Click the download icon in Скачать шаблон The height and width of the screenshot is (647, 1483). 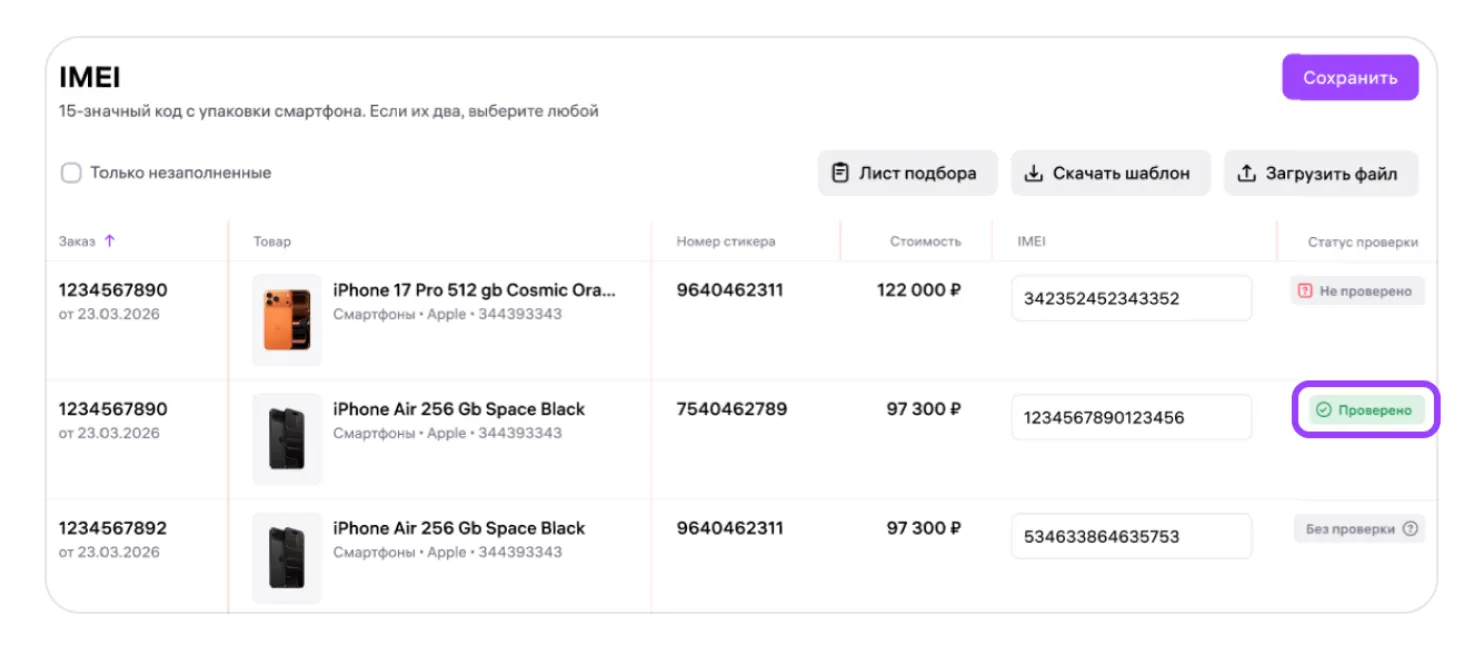(x=1033, y=173)
